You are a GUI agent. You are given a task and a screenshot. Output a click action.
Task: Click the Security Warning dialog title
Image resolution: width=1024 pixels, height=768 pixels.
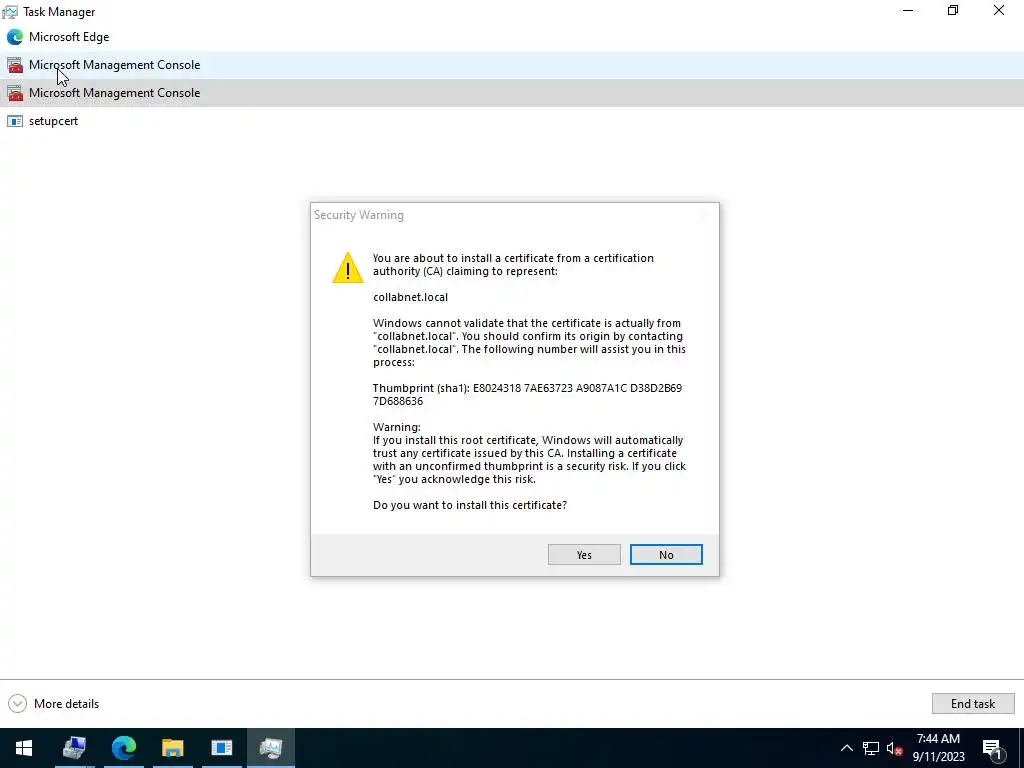(x=359, y=215)
